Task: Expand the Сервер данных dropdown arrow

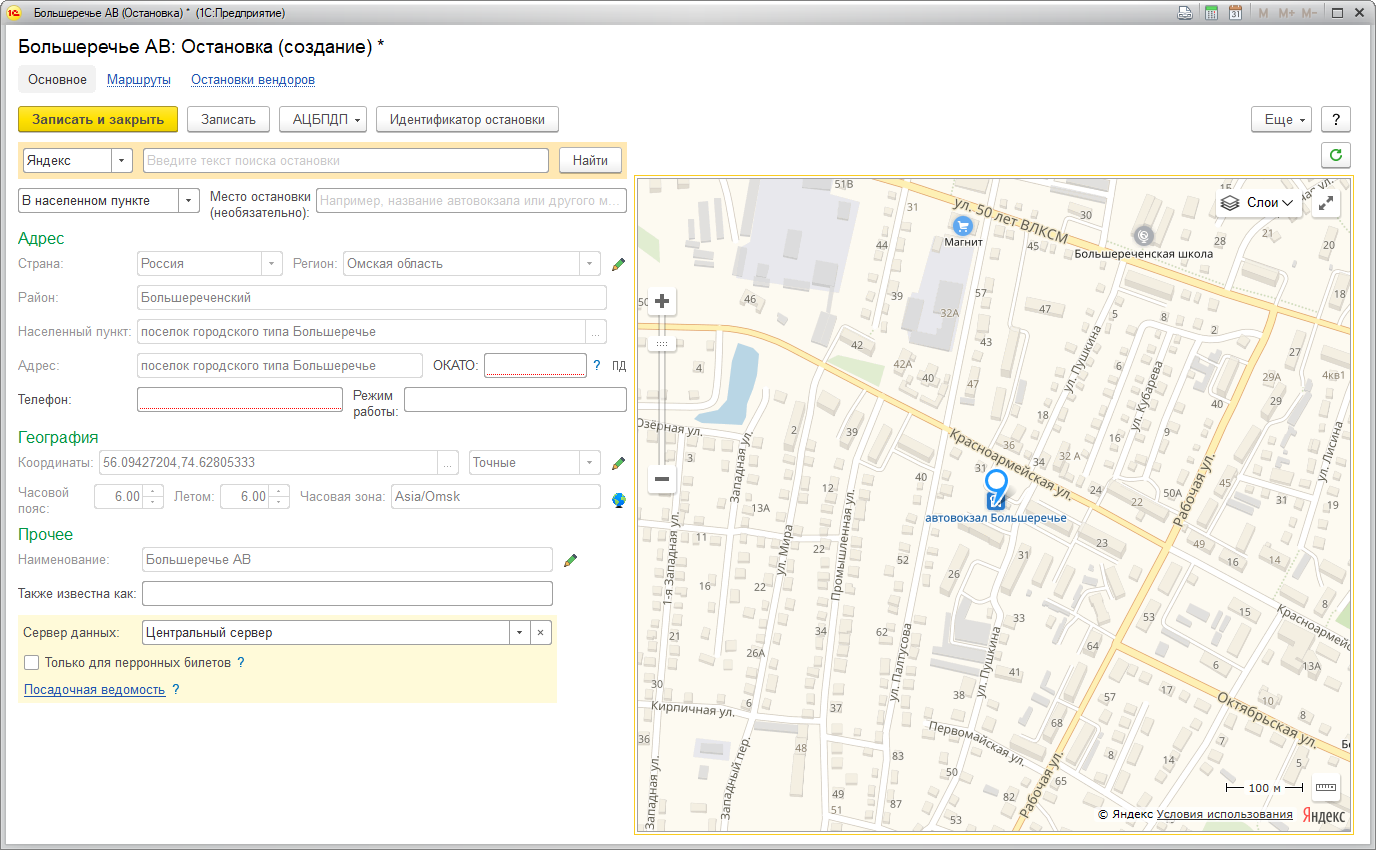Action: [519, 633]
